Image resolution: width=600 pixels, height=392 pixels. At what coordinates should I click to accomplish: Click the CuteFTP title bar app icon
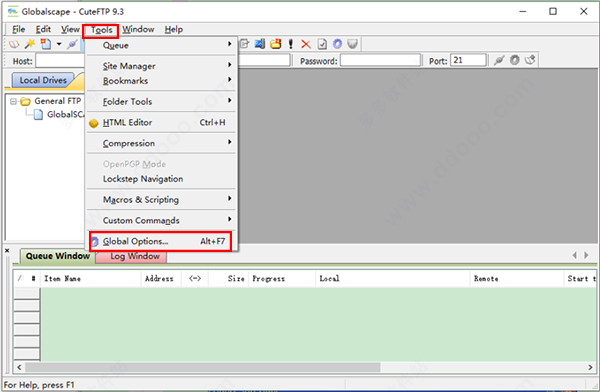pos(13,11)
